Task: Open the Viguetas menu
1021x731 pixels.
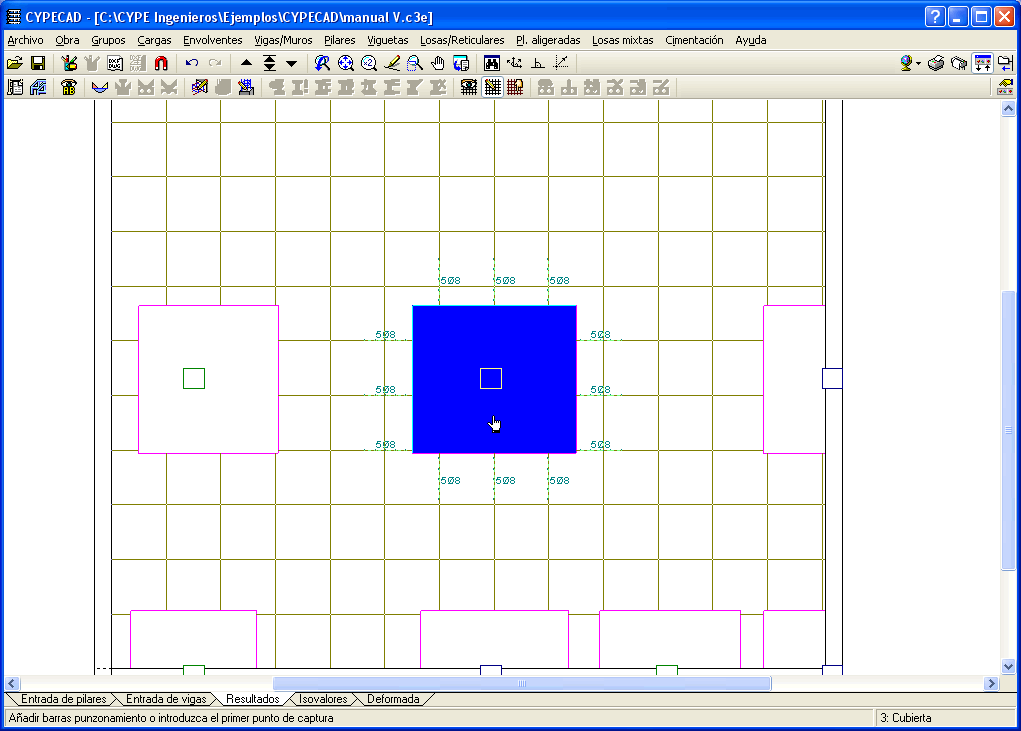Action: click(387, 40)
